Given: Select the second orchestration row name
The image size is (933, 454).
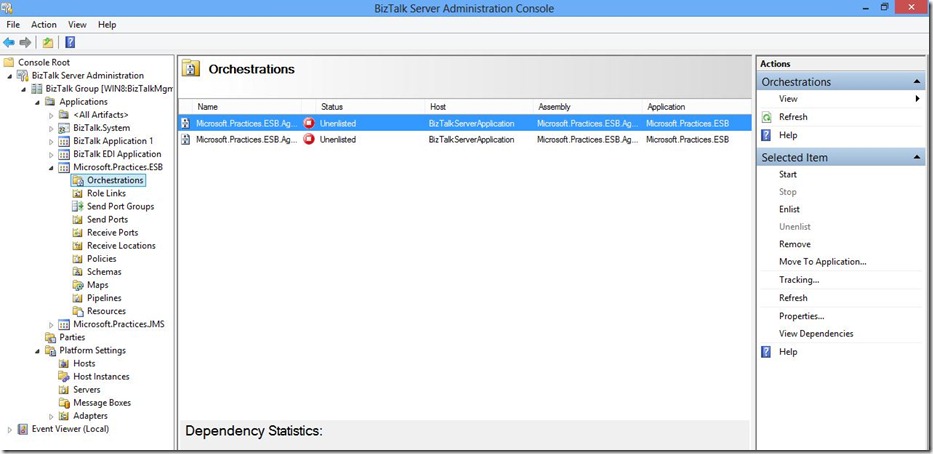Looking at the screenshot, I should pos(246,140).
